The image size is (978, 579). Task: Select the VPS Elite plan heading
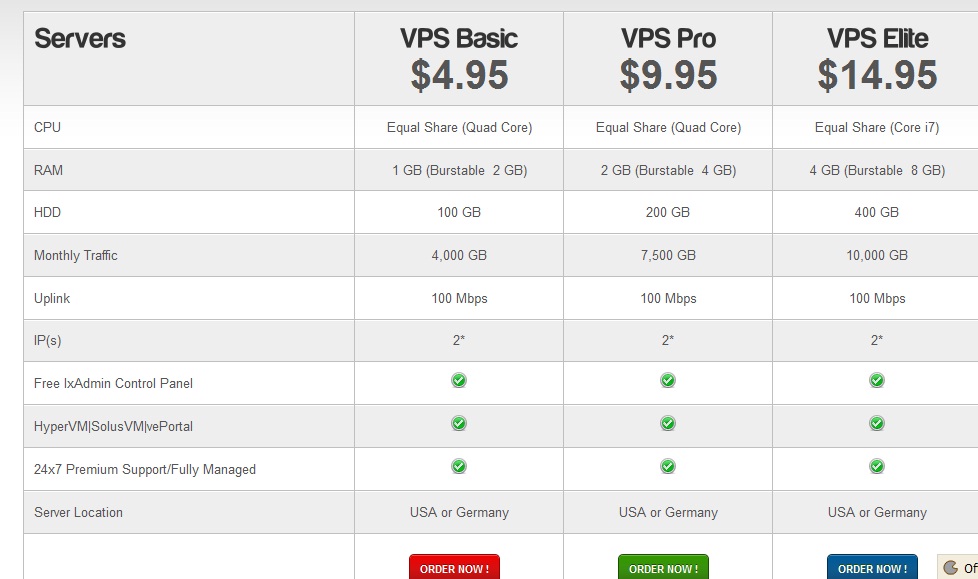[877, 39]
